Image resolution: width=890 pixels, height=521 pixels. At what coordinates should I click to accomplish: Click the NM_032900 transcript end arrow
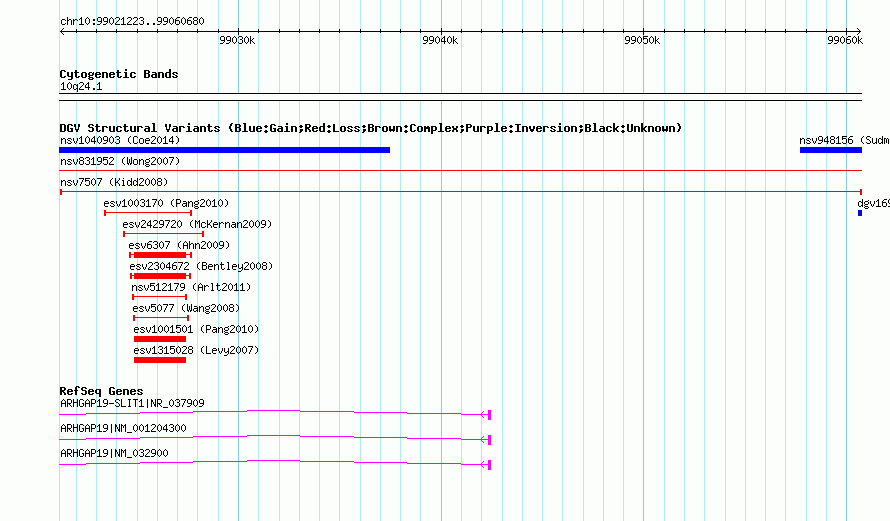pos(486,465)
